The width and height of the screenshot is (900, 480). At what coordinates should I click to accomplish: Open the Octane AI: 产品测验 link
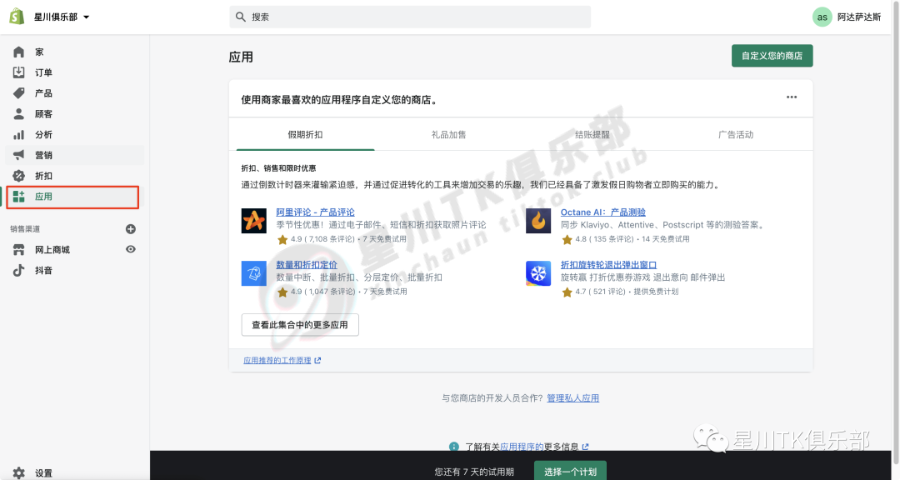(603, 212)
